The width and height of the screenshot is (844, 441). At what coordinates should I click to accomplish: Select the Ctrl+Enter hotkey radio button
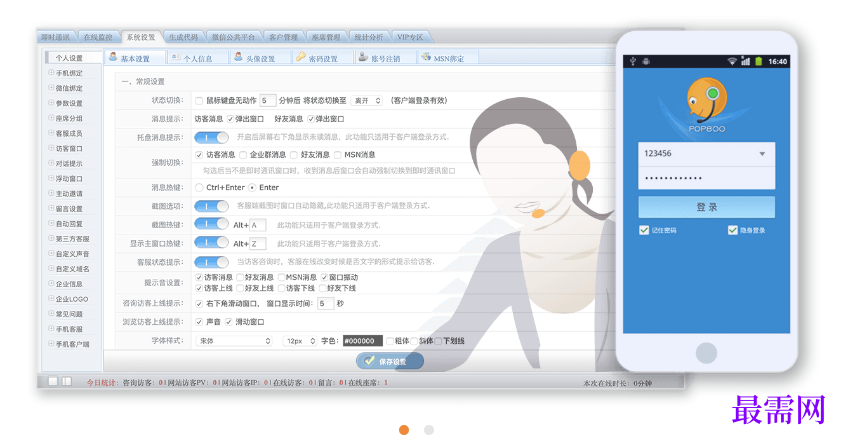199,187
